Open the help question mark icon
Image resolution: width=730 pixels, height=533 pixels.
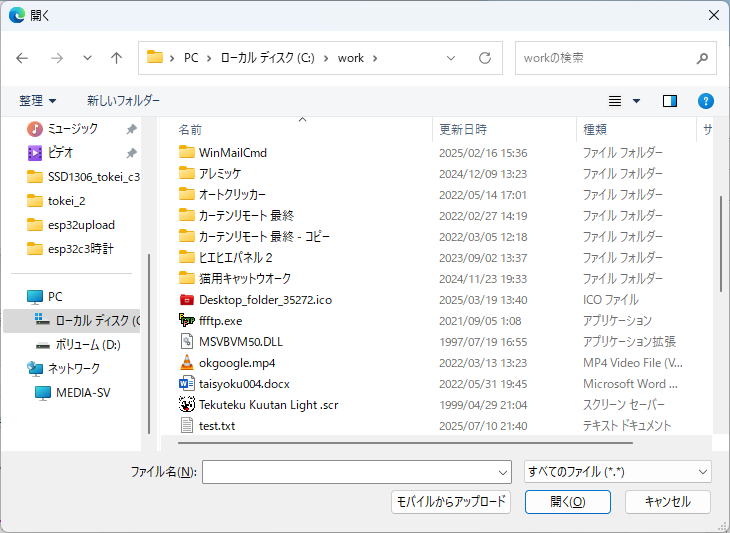[705, 101]
